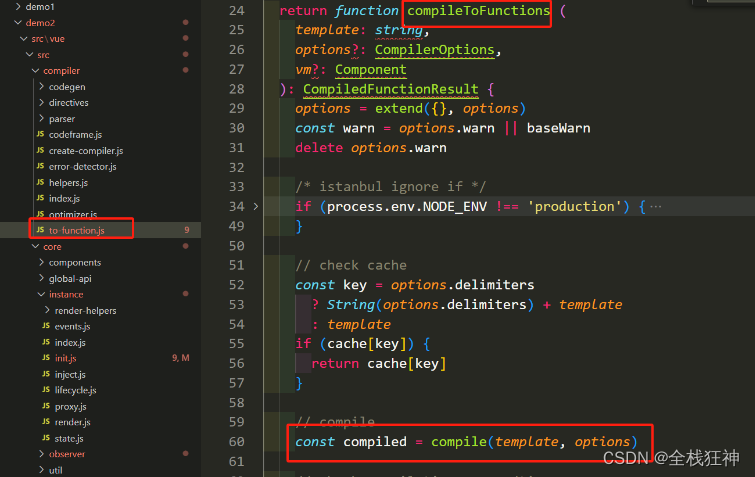Click the JS icon beside helpers.js

pos(40,182)
